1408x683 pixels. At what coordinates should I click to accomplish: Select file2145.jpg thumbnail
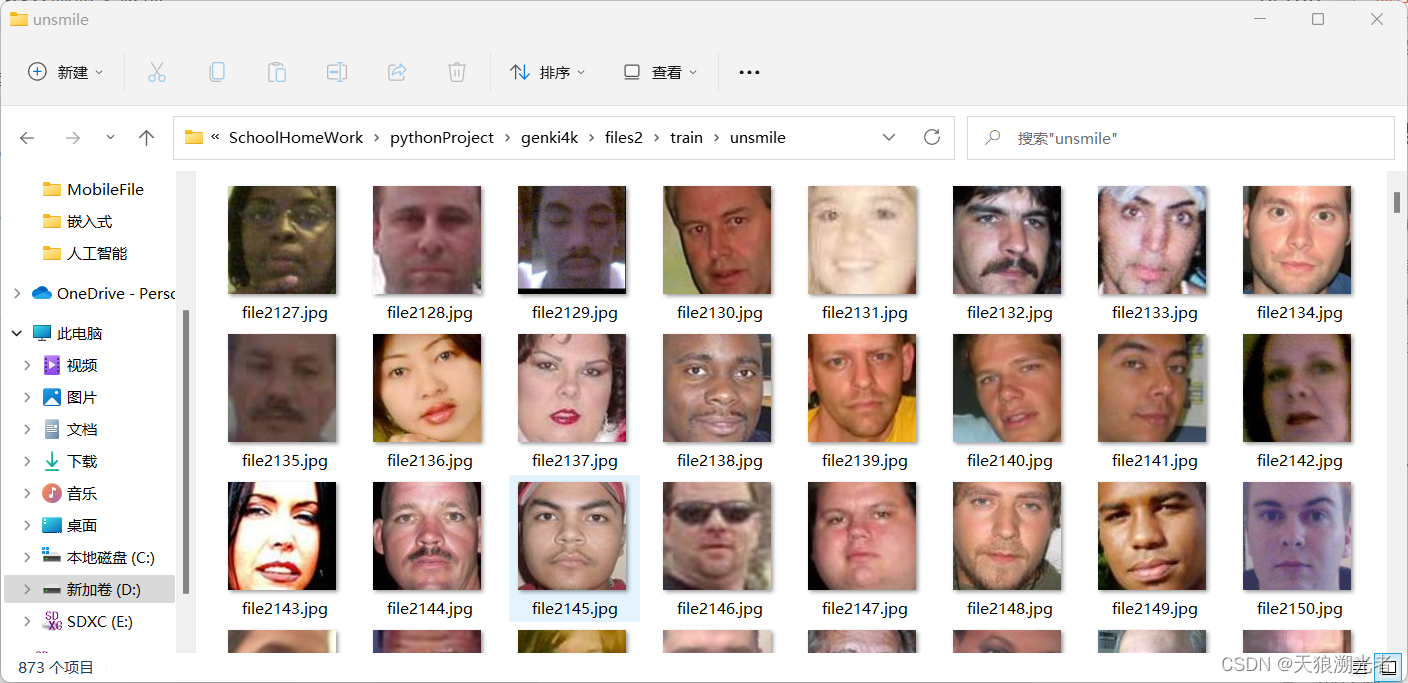[572, 536]
